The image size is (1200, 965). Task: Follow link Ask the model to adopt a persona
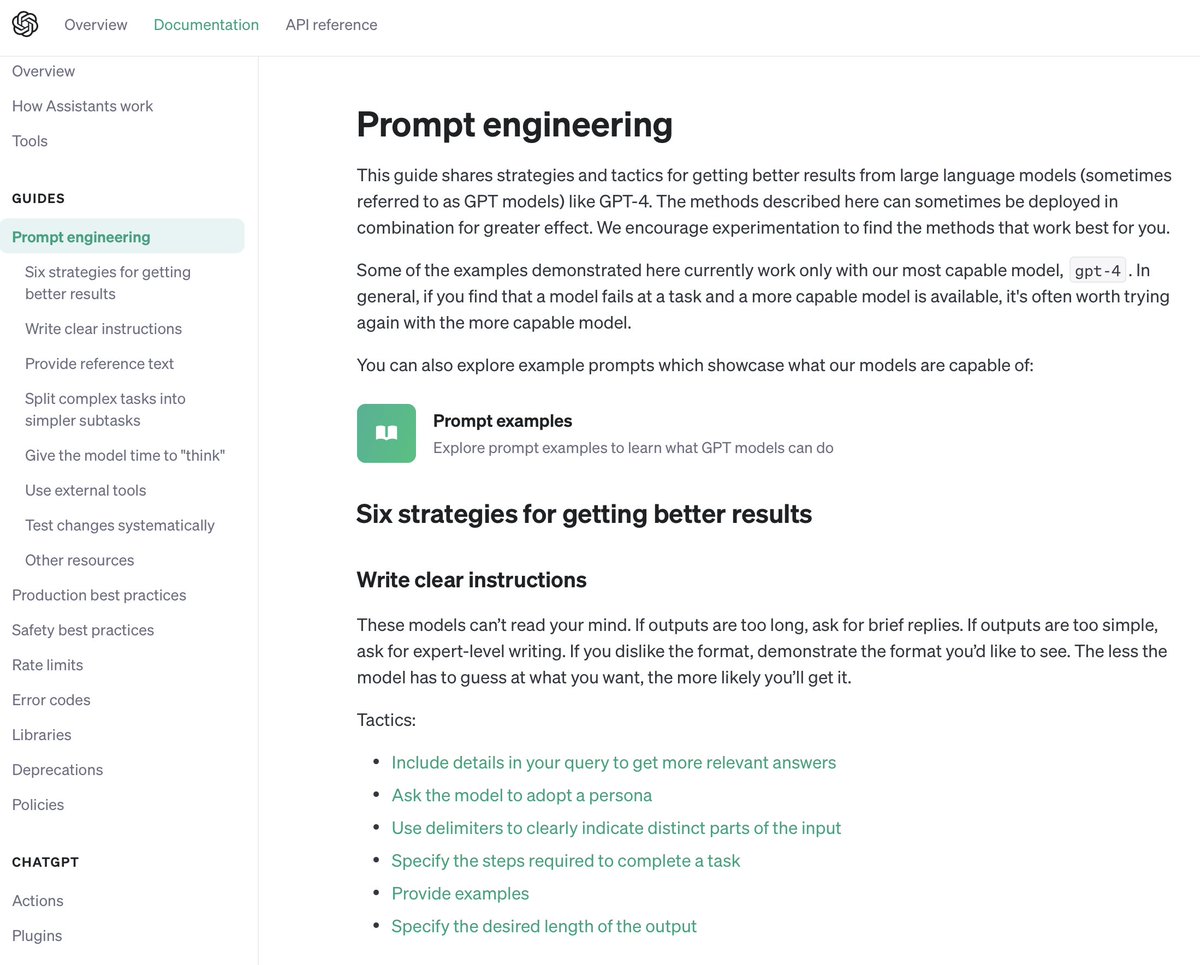pyautogui.click(x=522, y=795)
